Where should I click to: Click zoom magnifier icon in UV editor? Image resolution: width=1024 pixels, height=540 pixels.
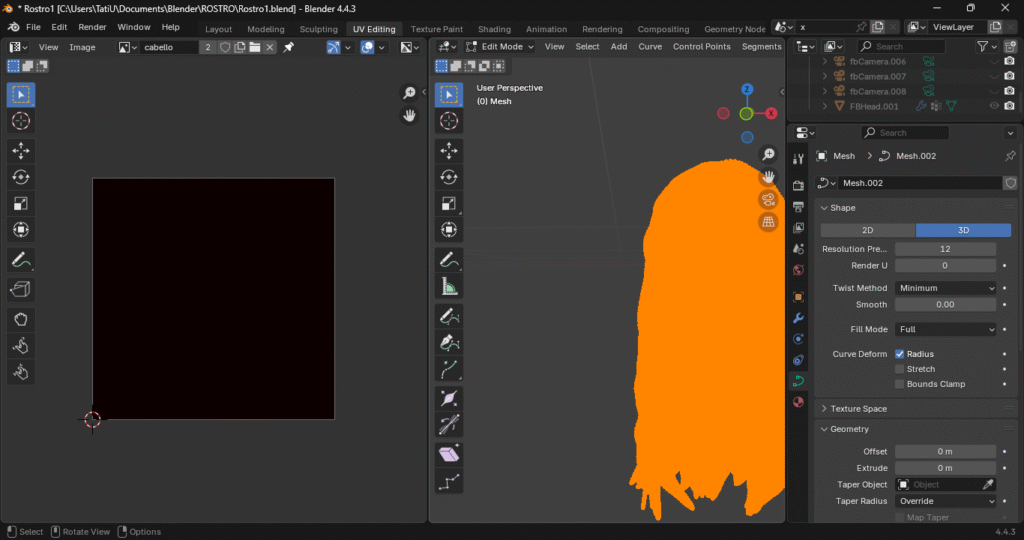(x=409, y=93)
